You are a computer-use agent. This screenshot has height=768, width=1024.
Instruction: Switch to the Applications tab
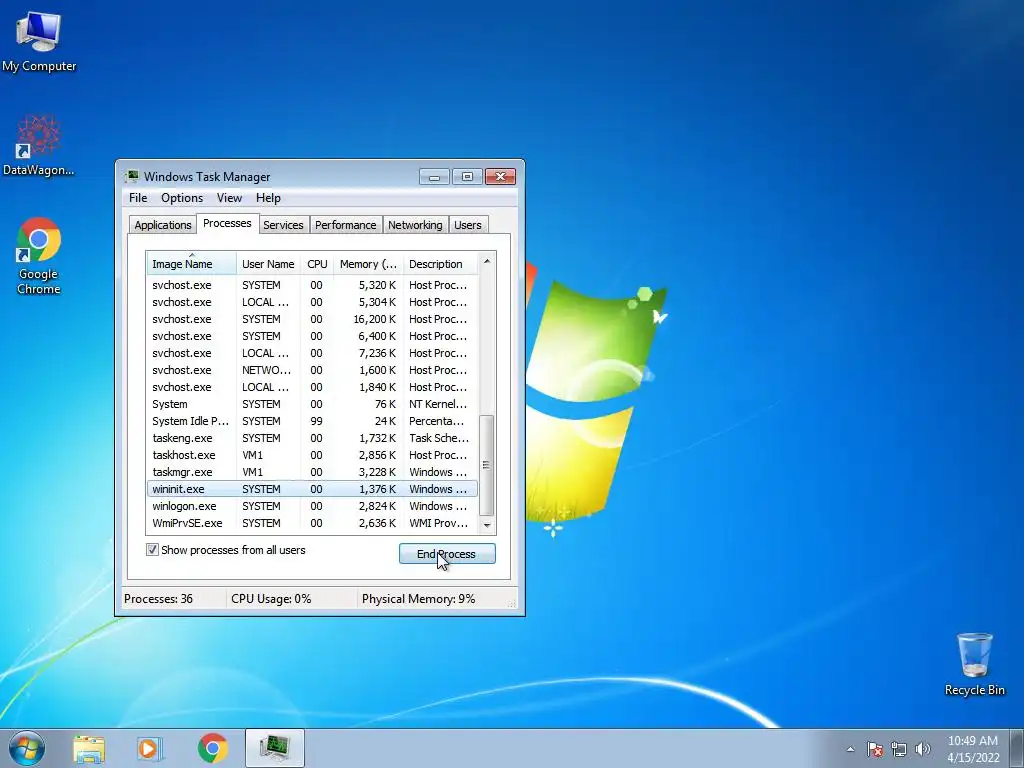tap(163, 225)
